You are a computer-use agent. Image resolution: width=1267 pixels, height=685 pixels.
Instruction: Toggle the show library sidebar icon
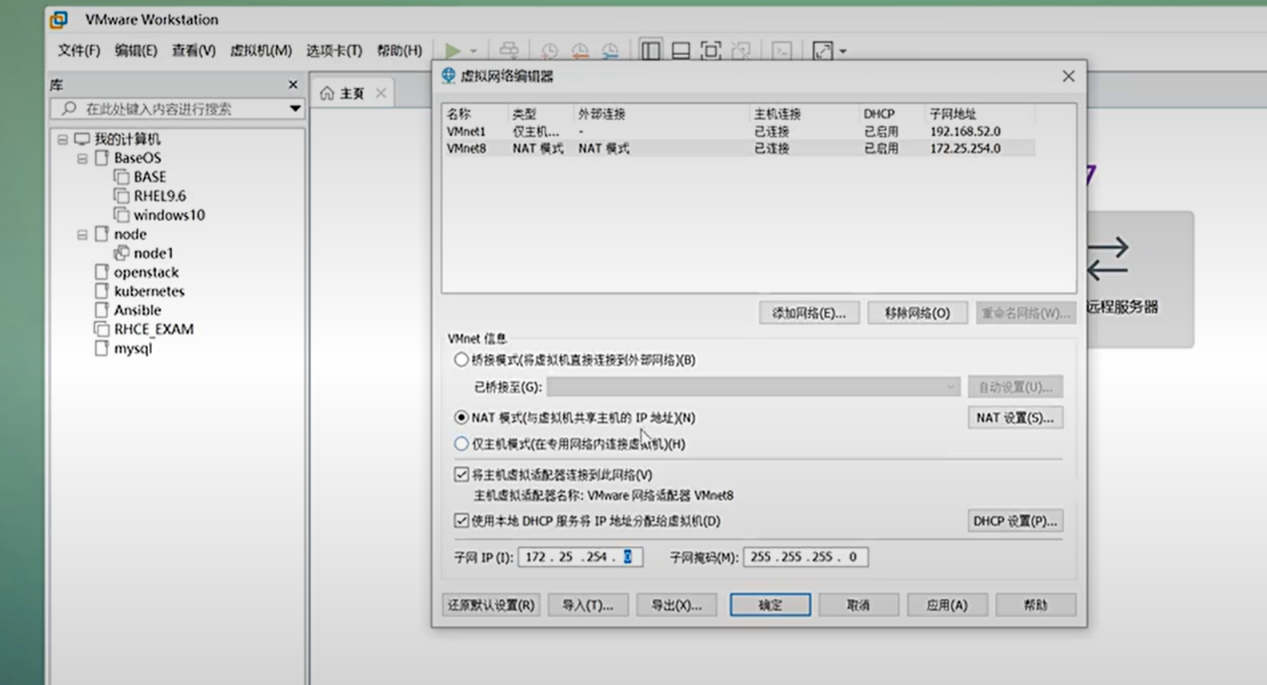click(x=651, y=51)
